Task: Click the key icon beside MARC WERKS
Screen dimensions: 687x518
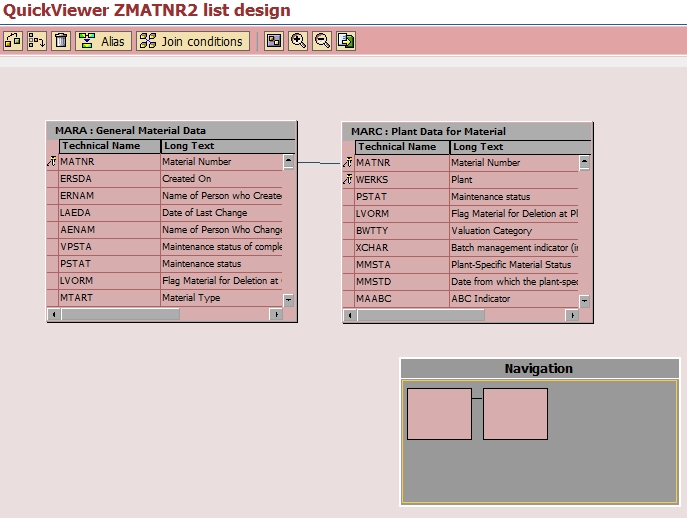Action: tap(348, 179)
